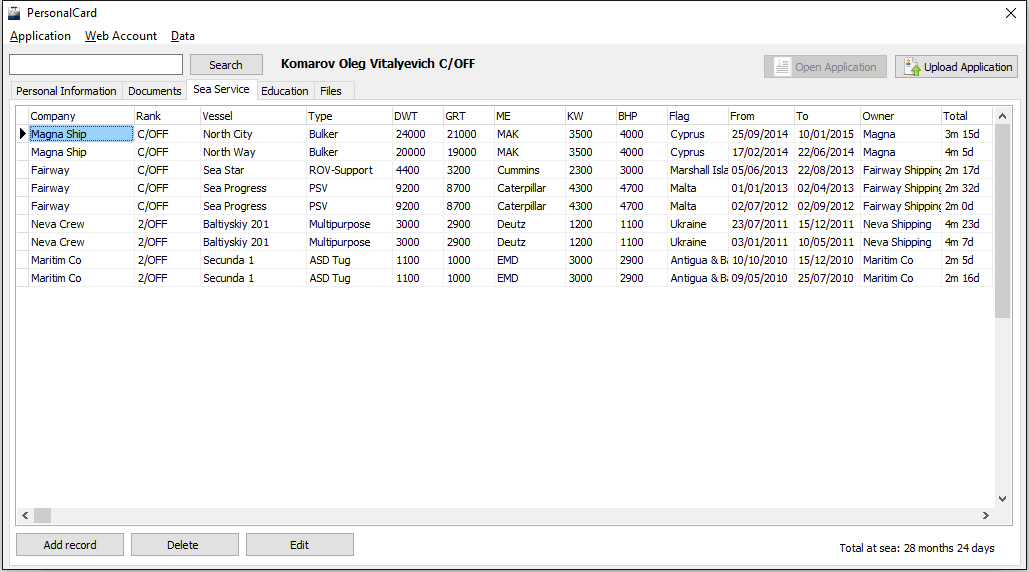This screenshot has height=572, width=1029.
Task: Click the 2m 32d total cell
Action: pos(967,188)
